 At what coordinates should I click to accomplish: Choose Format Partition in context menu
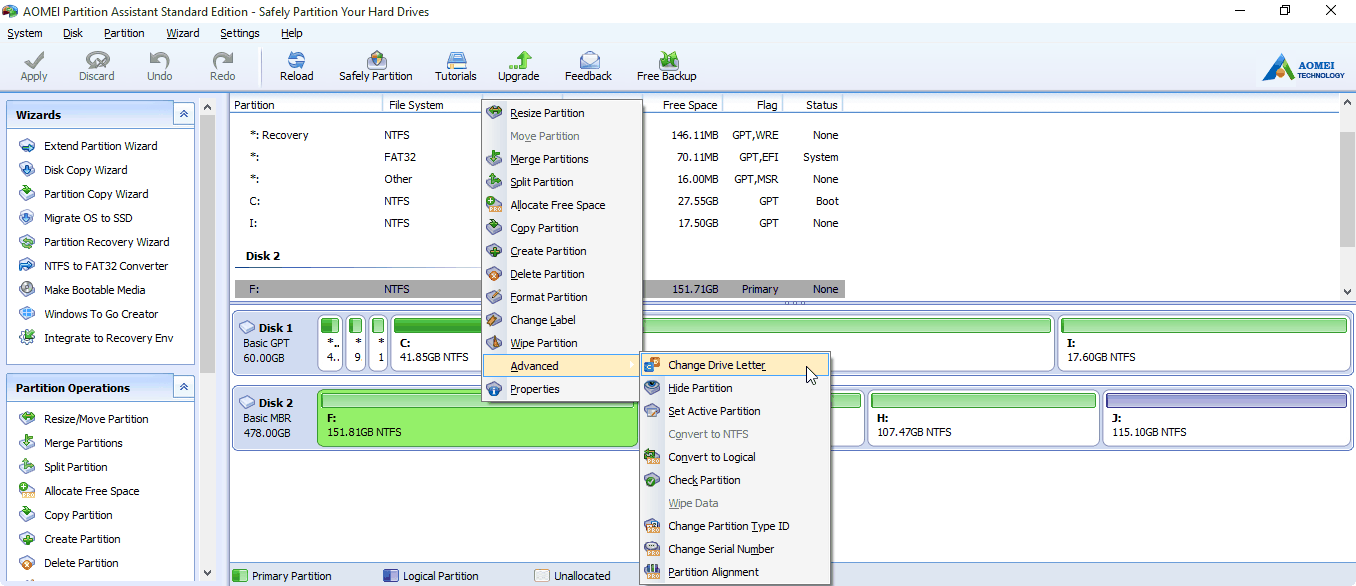click(561, 297)
